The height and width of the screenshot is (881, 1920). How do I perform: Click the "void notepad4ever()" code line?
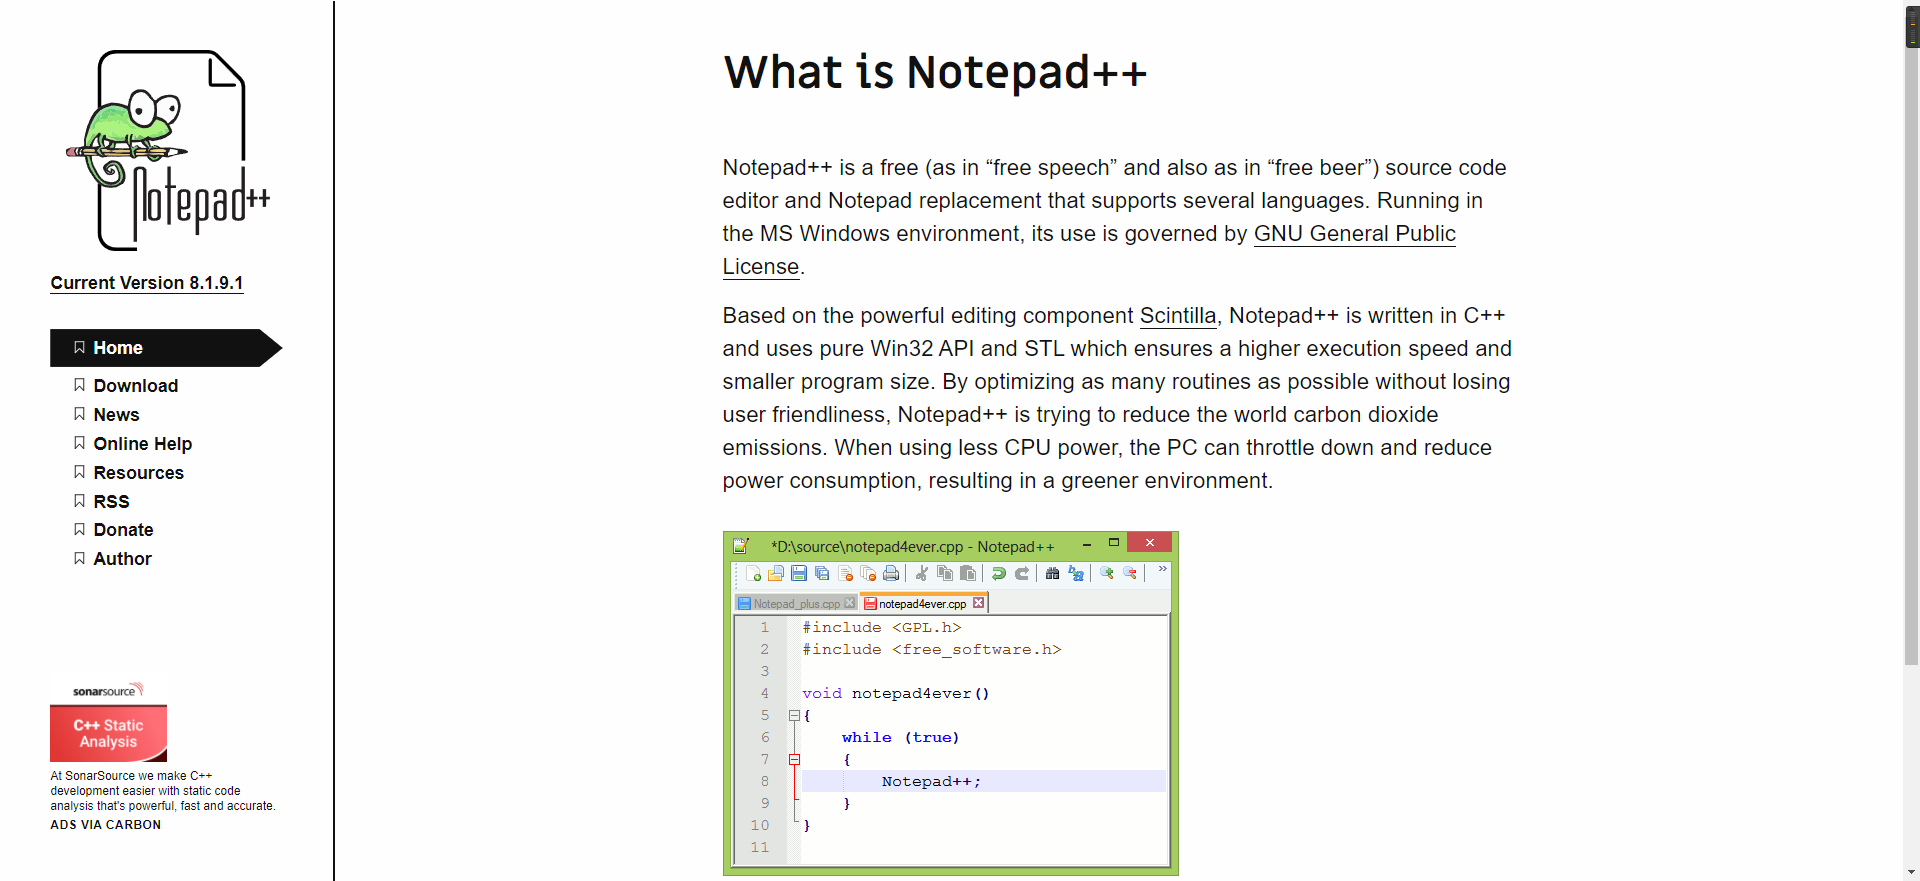point(895,693)
